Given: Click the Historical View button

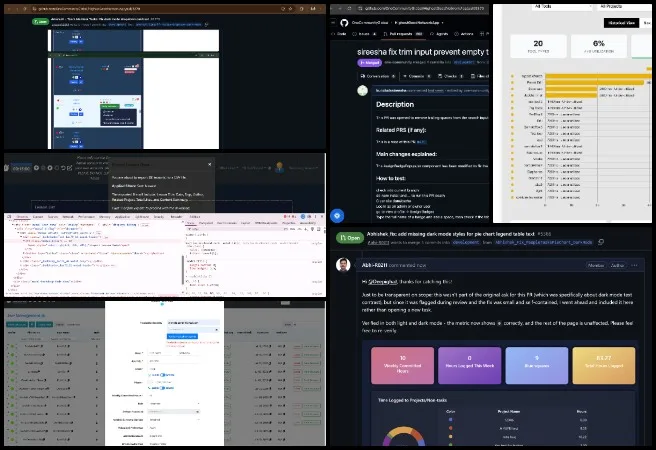Looking at the screenshot, I should (x=621, y=23).
